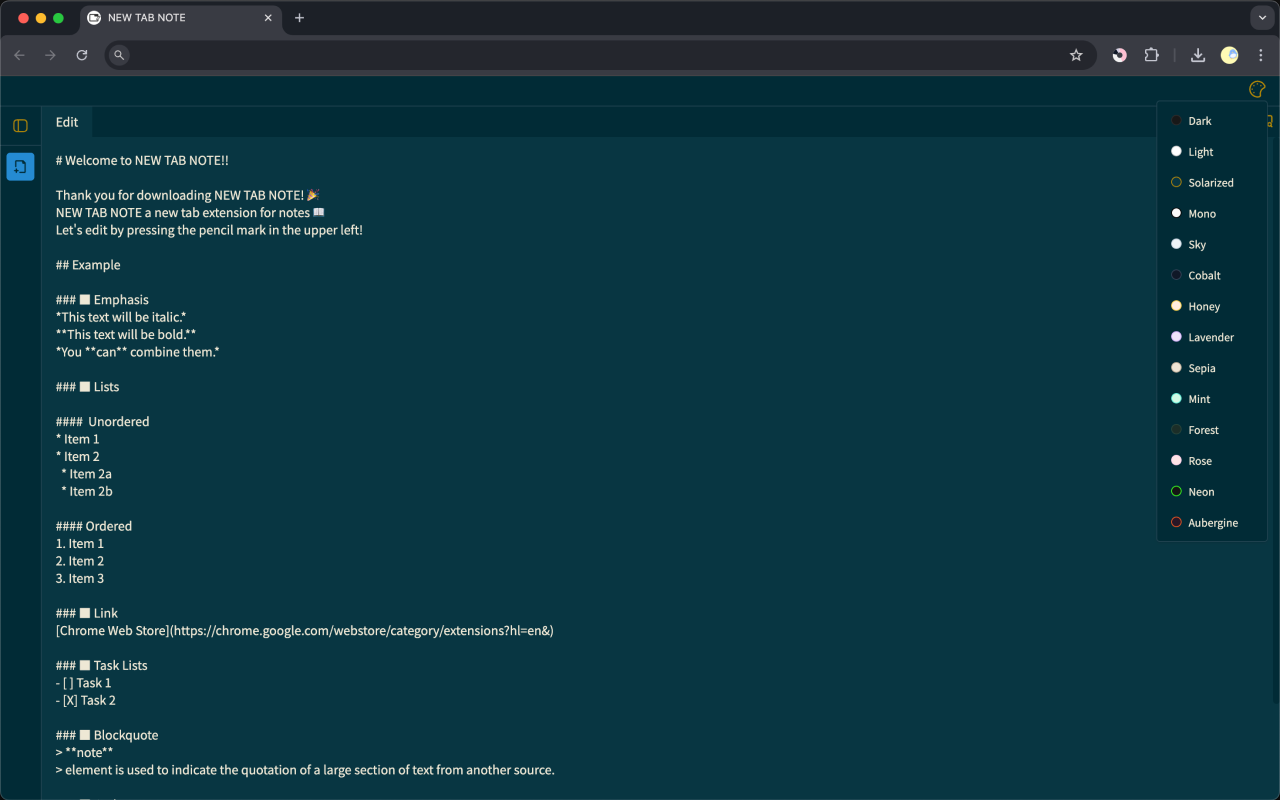
Task: Select the note file icon in sidebar
Action: point(20,167)
